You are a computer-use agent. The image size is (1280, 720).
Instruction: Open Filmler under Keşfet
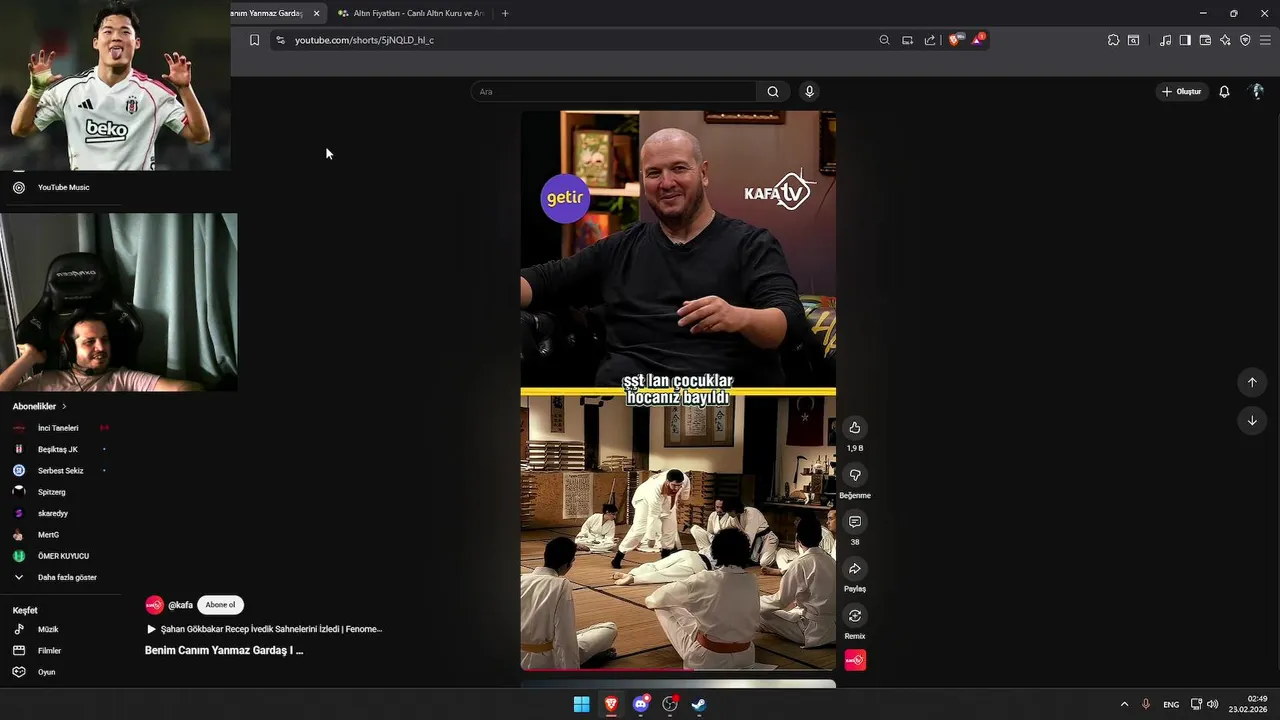pyautogui.click(x=49, y=650)
